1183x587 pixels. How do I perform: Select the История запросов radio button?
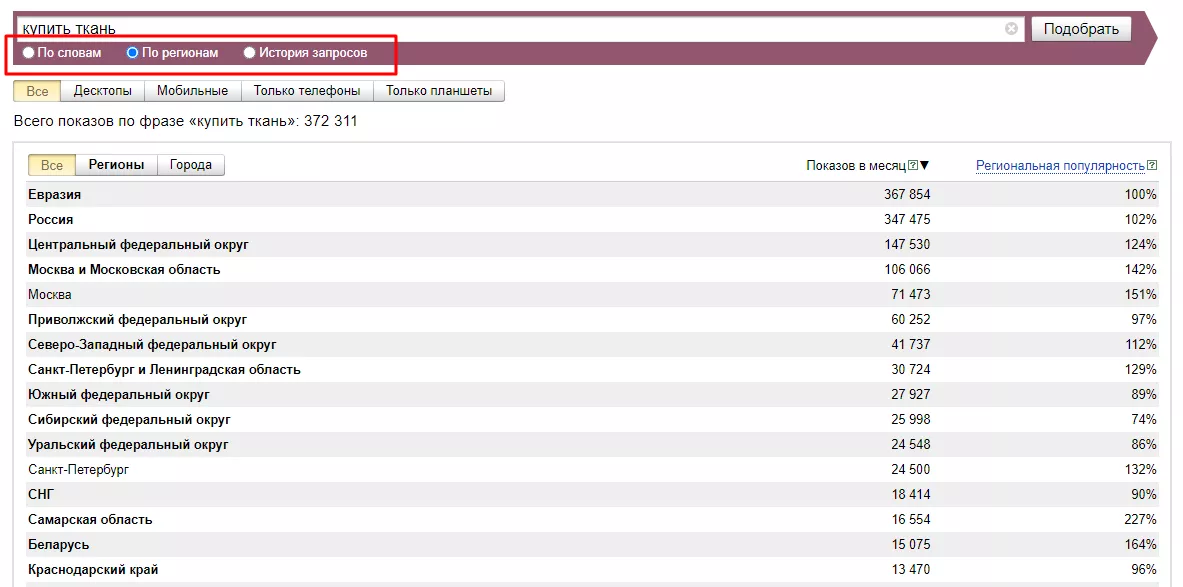tap(250, 53)
